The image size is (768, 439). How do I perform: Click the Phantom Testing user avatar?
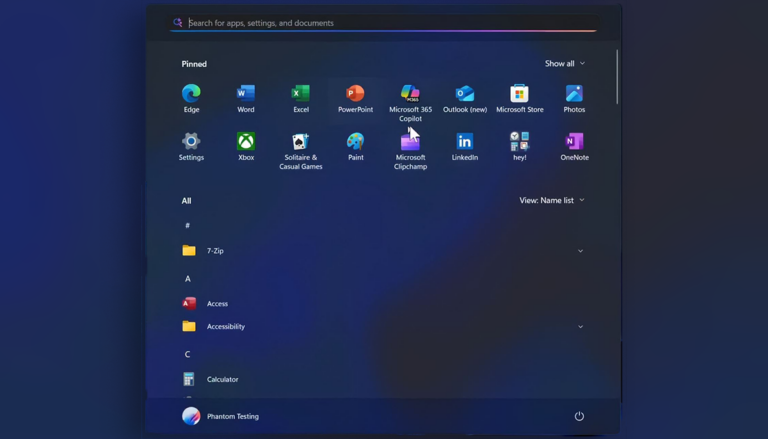click(191, 416)
